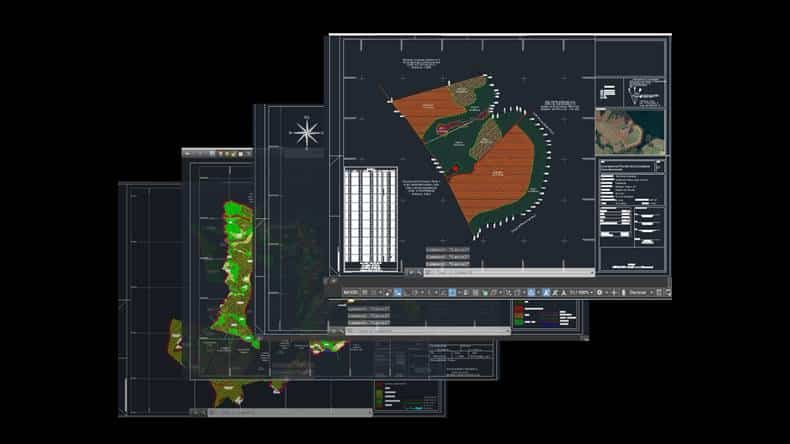Click the command line input of front window
Screen dimensions: 790x444
tap(509, 273)
